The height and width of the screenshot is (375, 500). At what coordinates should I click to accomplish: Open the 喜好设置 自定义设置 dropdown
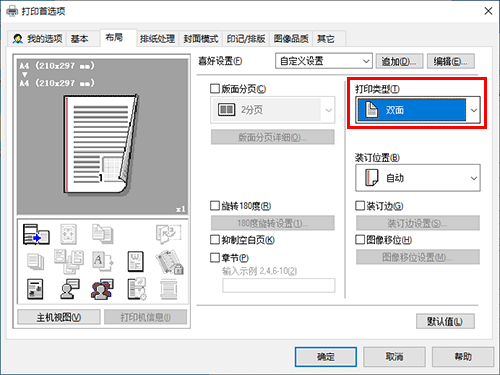coord(324,61)
